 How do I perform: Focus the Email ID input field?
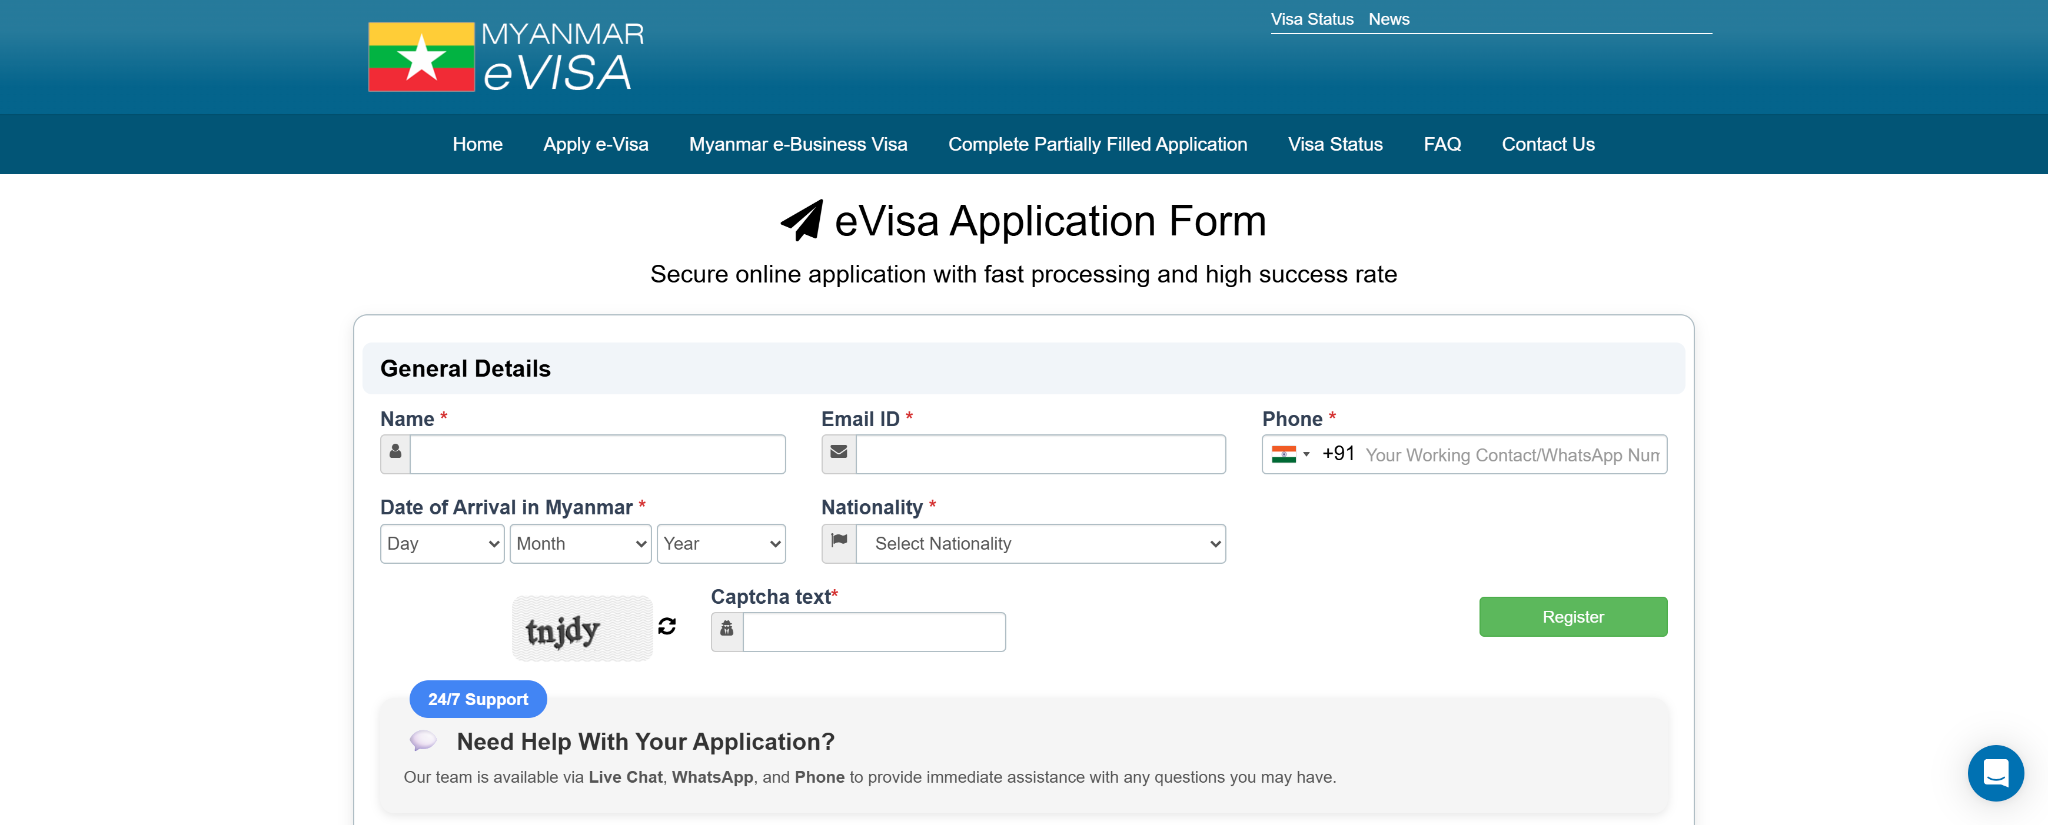pyautogui.click(x=1040, y=454)
